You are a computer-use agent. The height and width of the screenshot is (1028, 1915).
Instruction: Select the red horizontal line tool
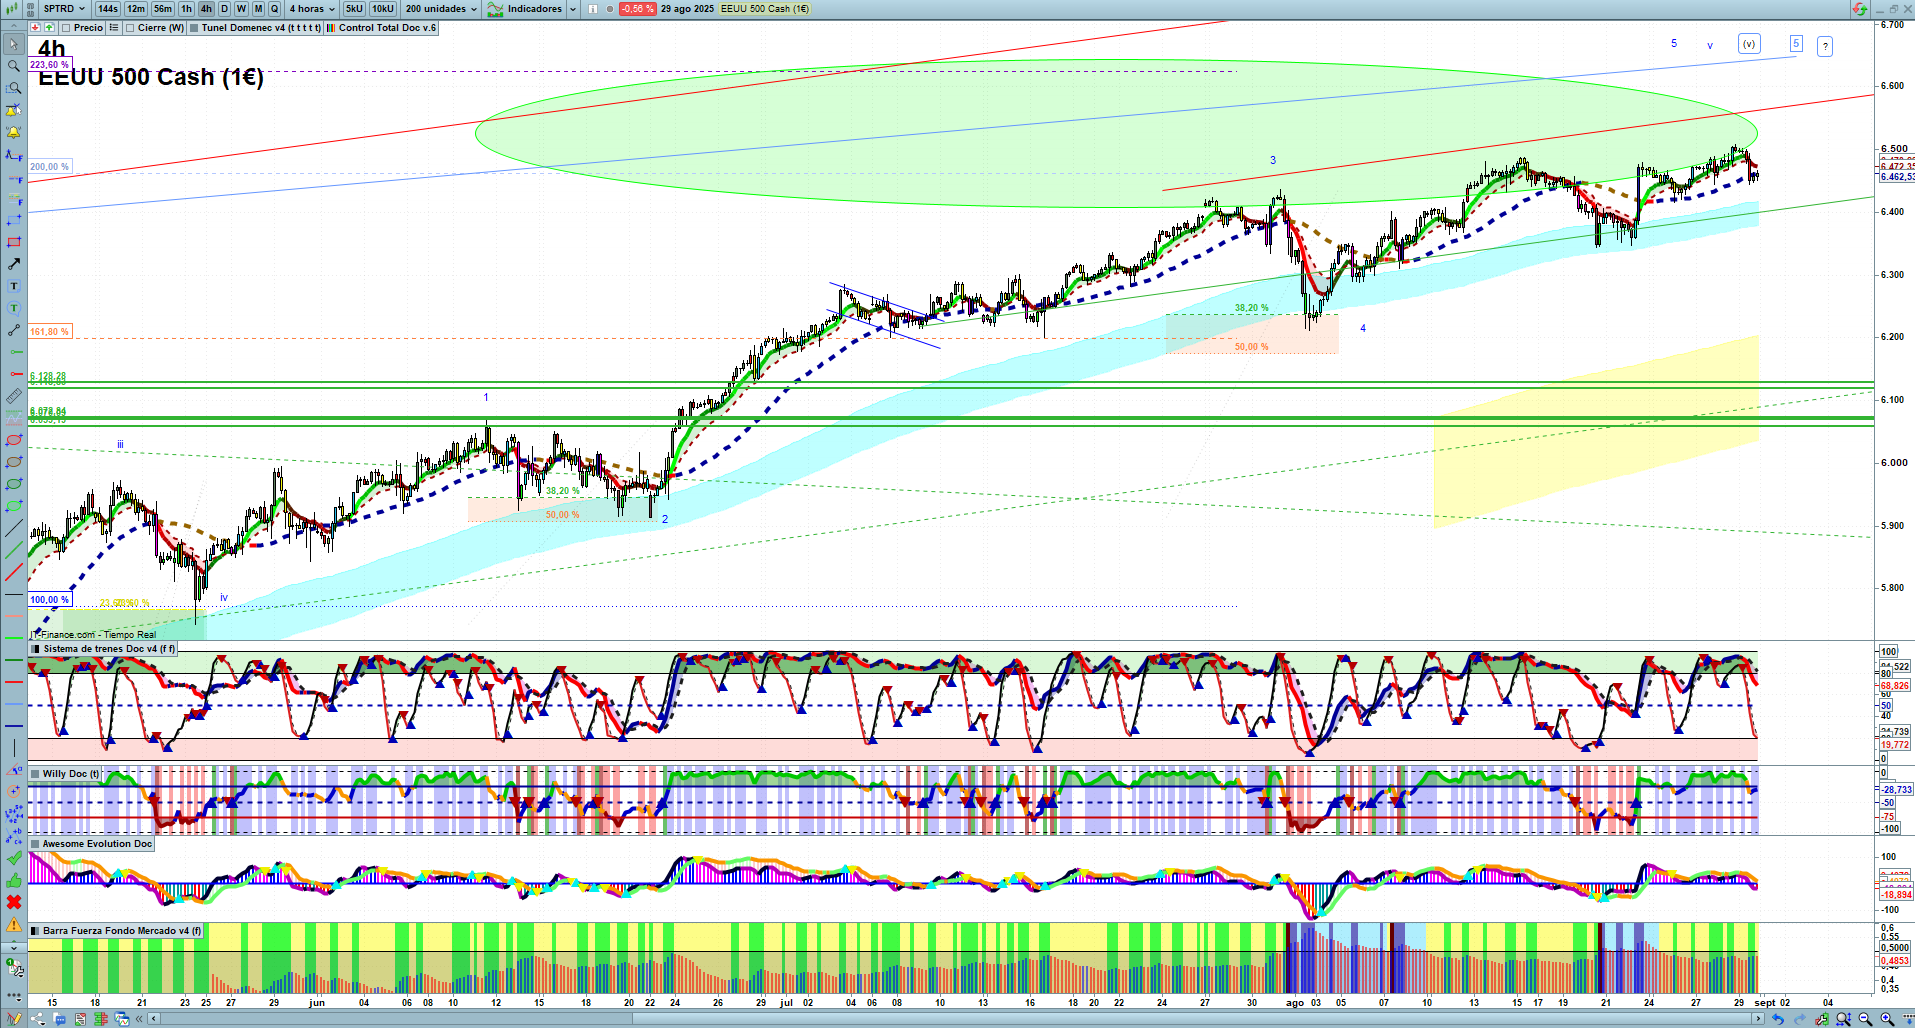(14, 682)
